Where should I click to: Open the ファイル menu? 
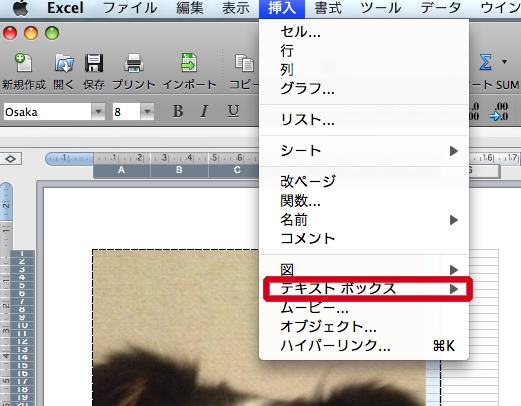(x=130, y=8)
